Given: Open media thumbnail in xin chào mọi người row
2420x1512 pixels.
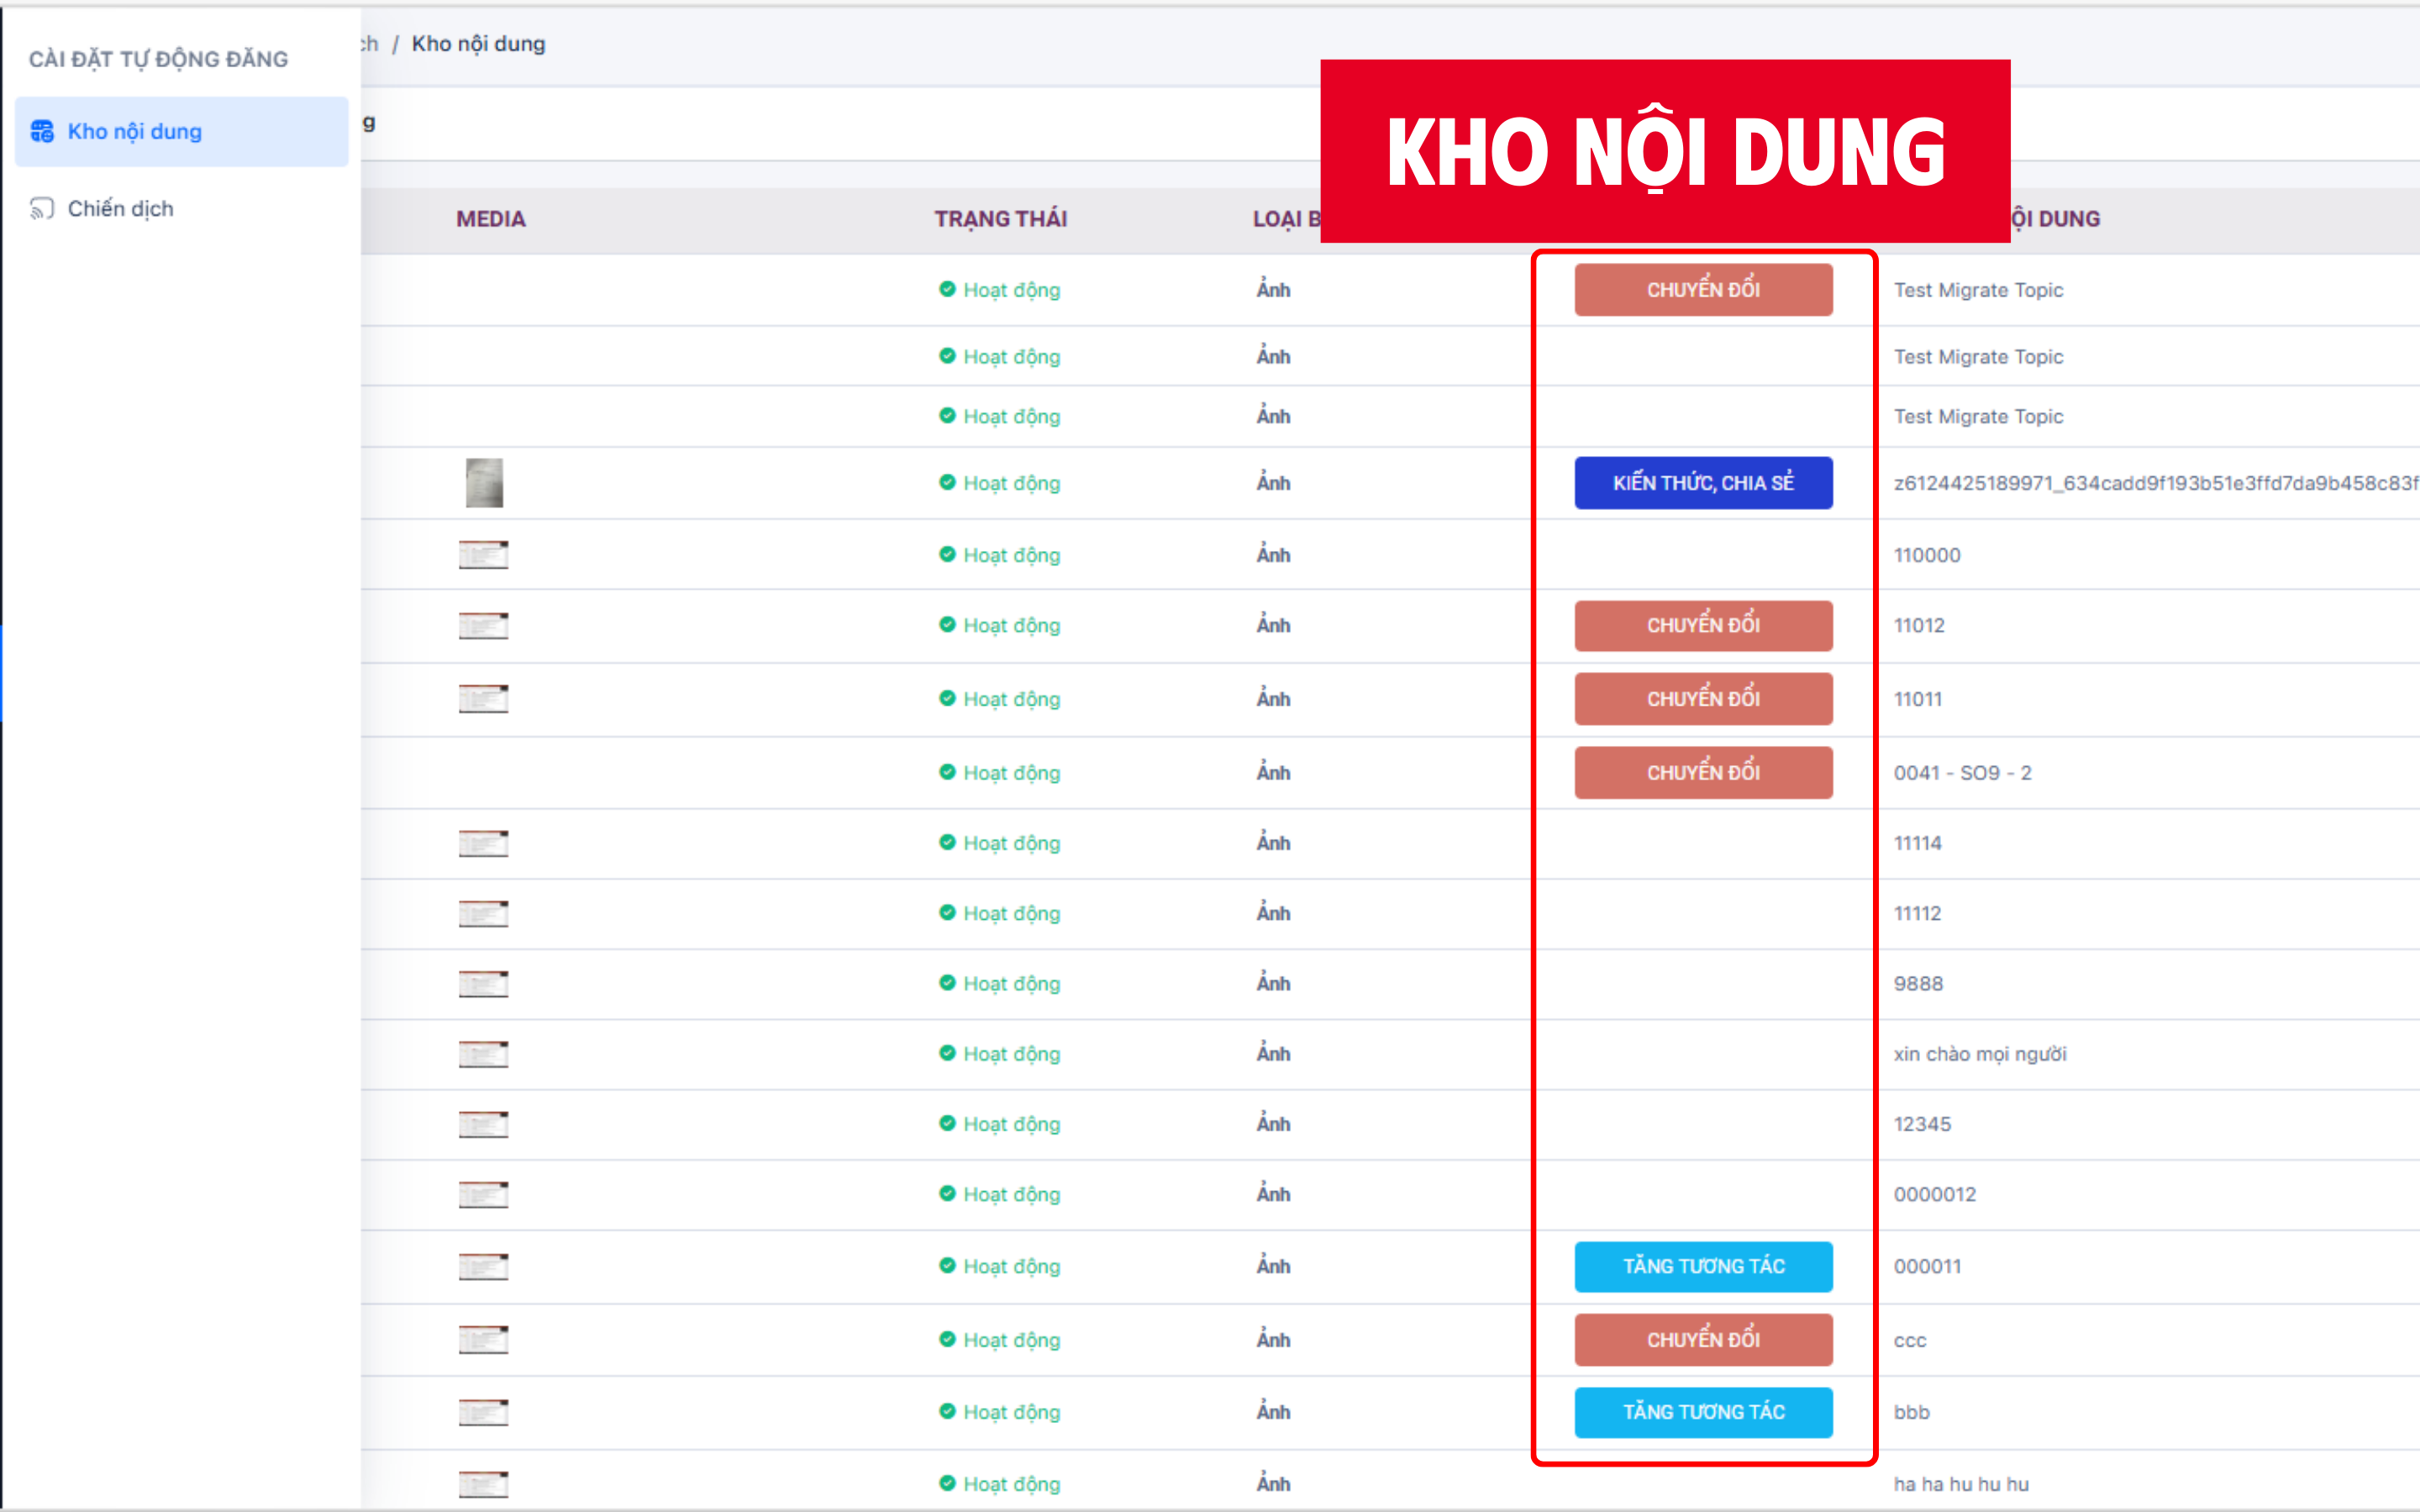Looking at the screenshot, I should [484, 1054].
